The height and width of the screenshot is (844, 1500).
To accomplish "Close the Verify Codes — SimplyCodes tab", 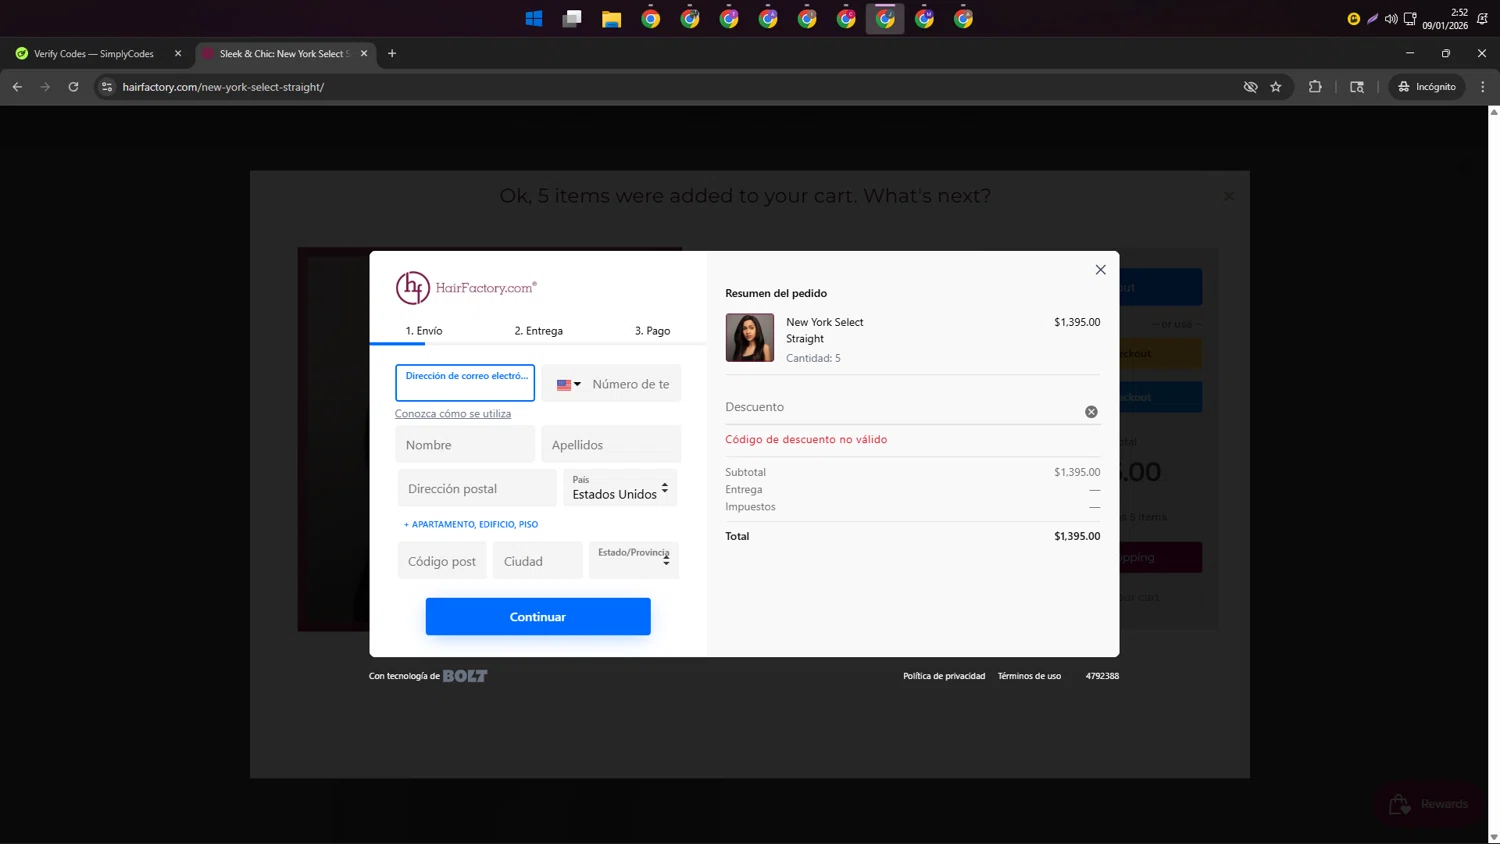I will pos(178,54).
